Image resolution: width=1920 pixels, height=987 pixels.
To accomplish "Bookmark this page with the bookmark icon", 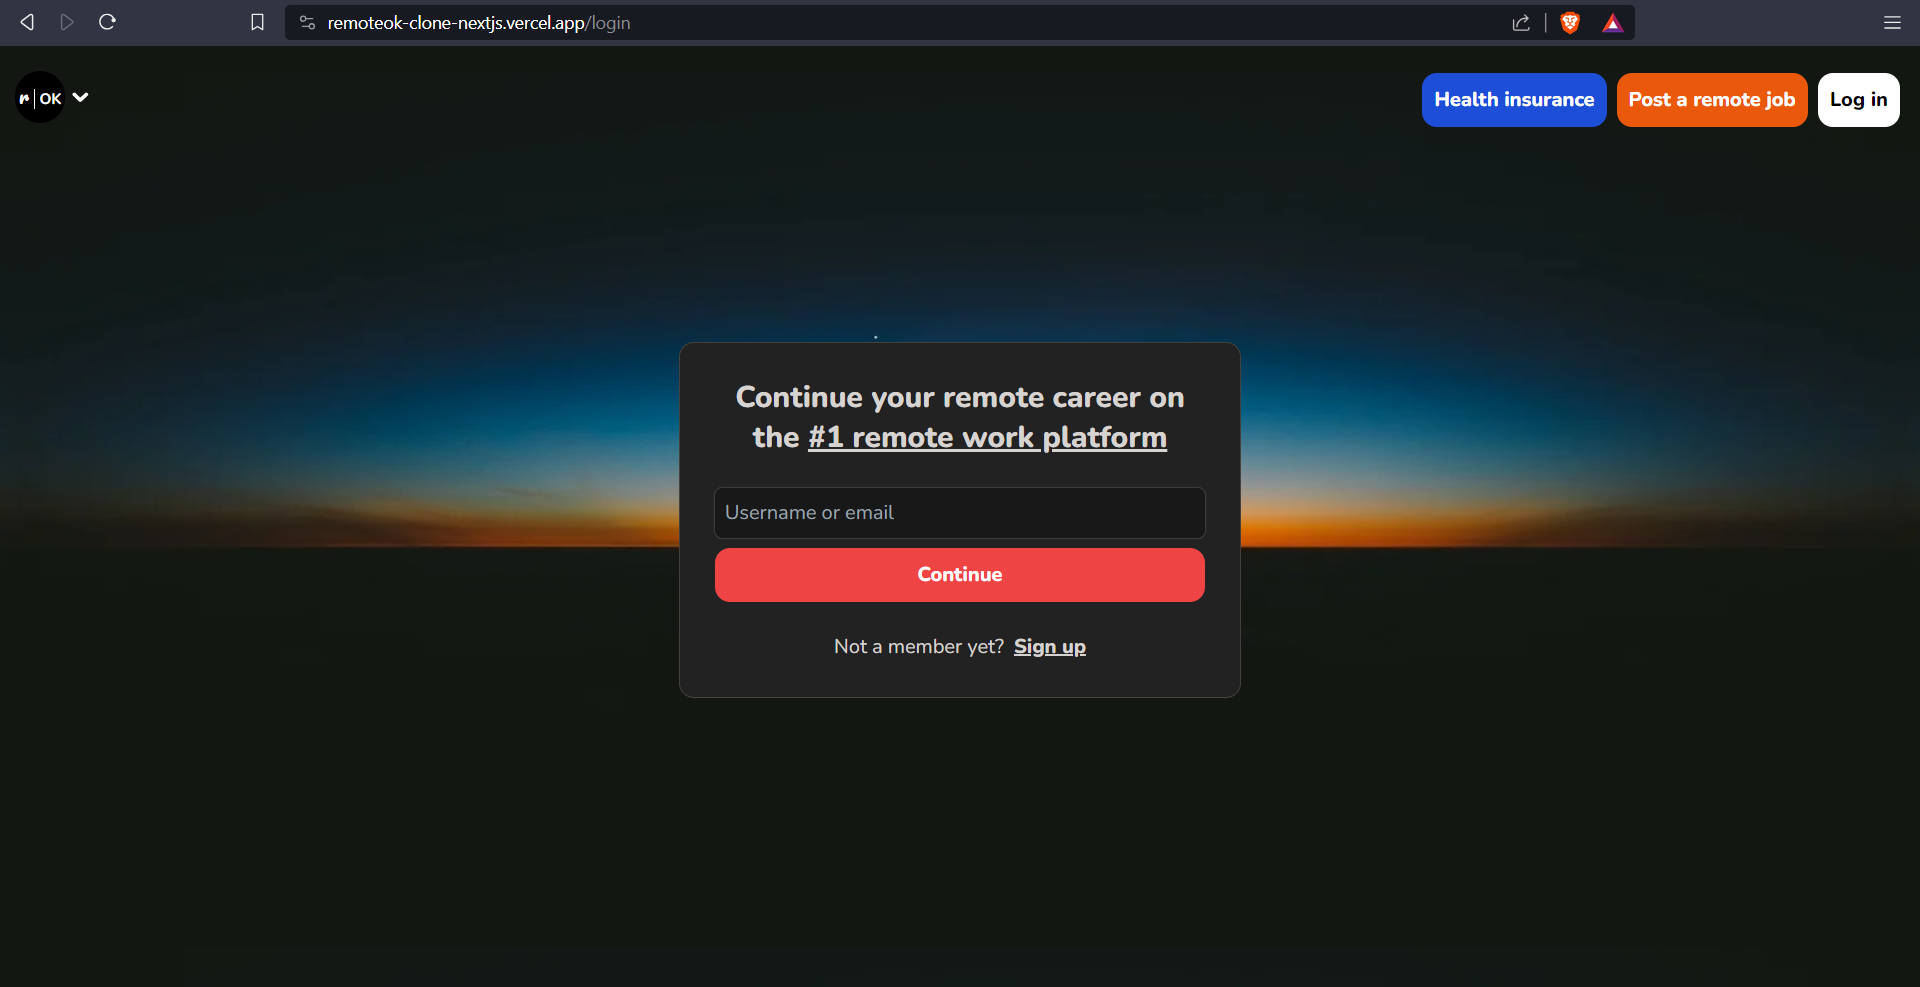I will (x=257, y=22).
